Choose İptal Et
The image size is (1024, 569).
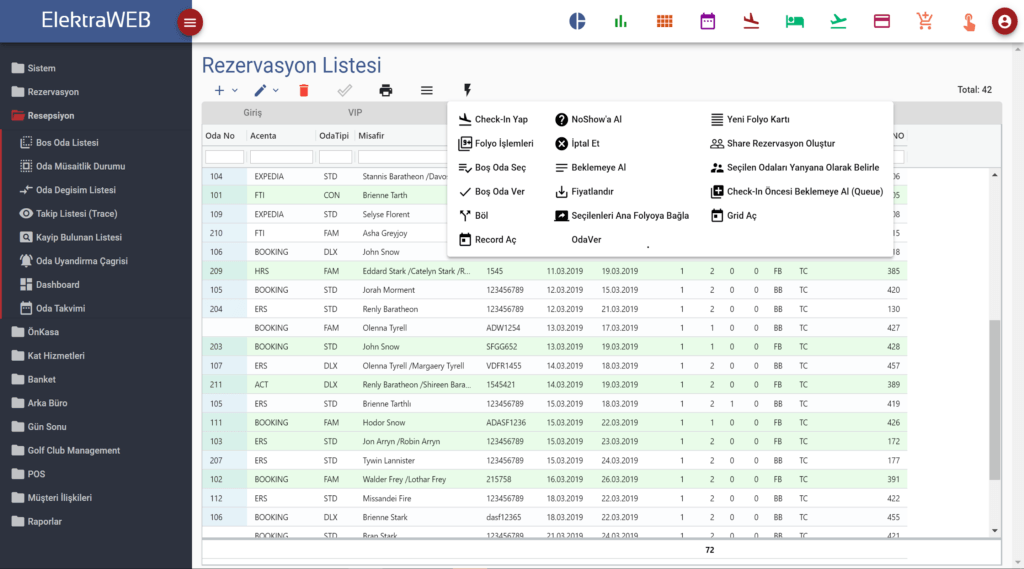point(577,144)
